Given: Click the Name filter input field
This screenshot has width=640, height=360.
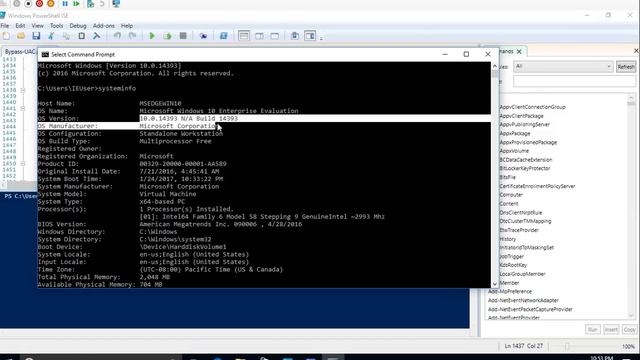Looking at the screenshot, I should click(574, 81).
